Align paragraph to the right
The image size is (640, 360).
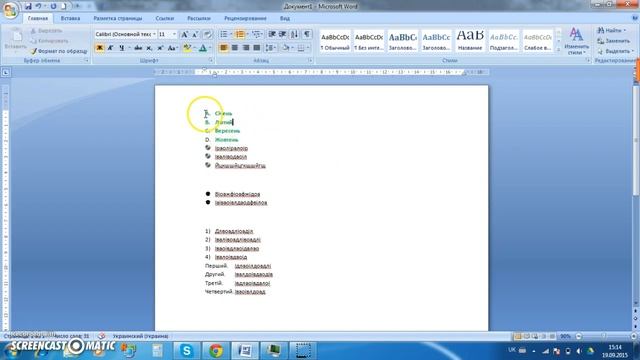(x=246, y=48)
